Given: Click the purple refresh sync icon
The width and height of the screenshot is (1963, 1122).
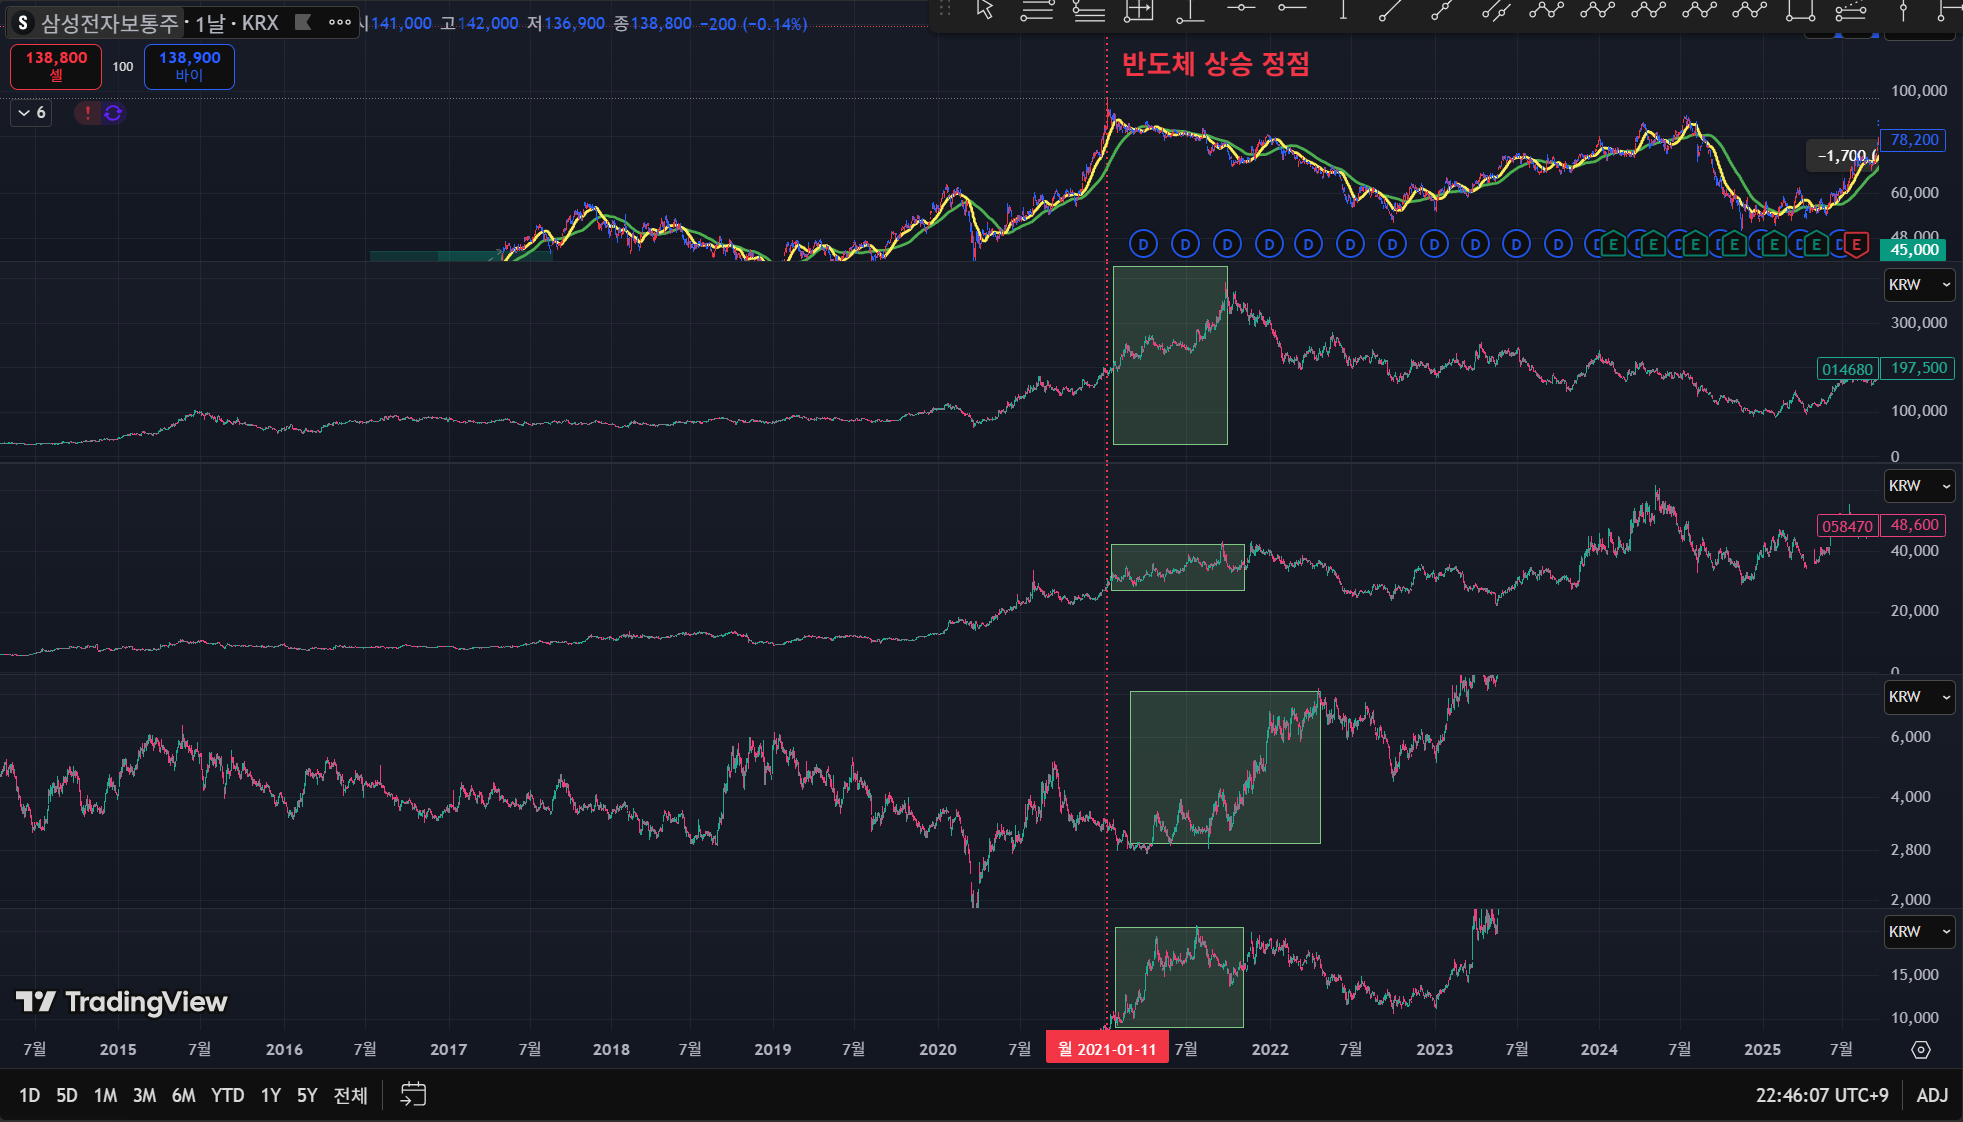Looking at the screenshot, I should click(113, 113).
